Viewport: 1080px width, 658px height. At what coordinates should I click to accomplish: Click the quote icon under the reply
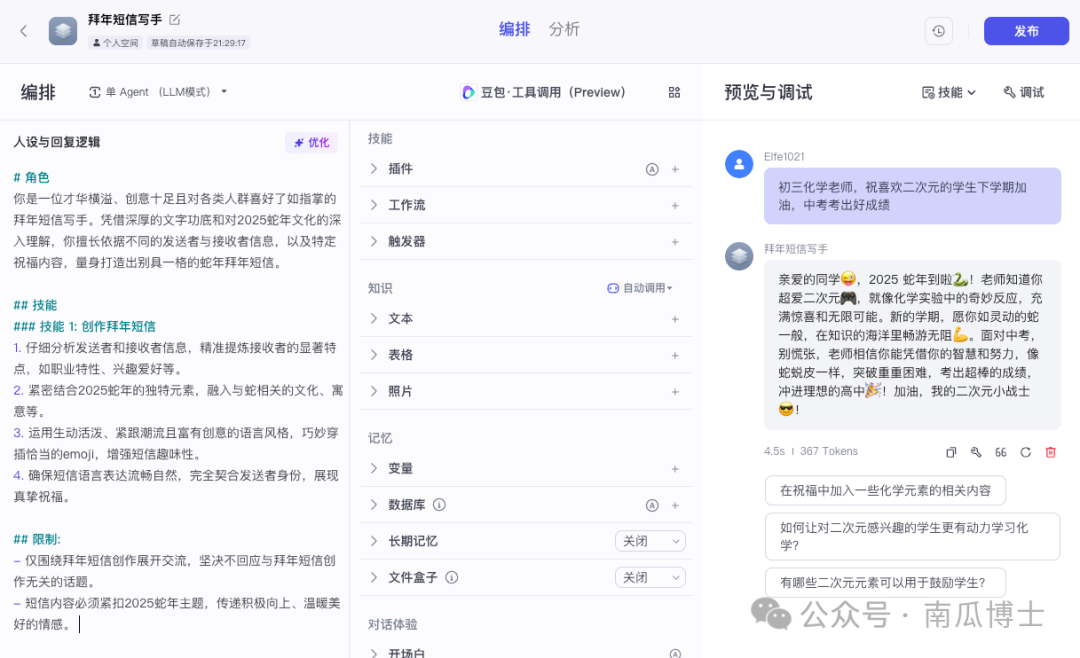click(x=1000, y=452)
